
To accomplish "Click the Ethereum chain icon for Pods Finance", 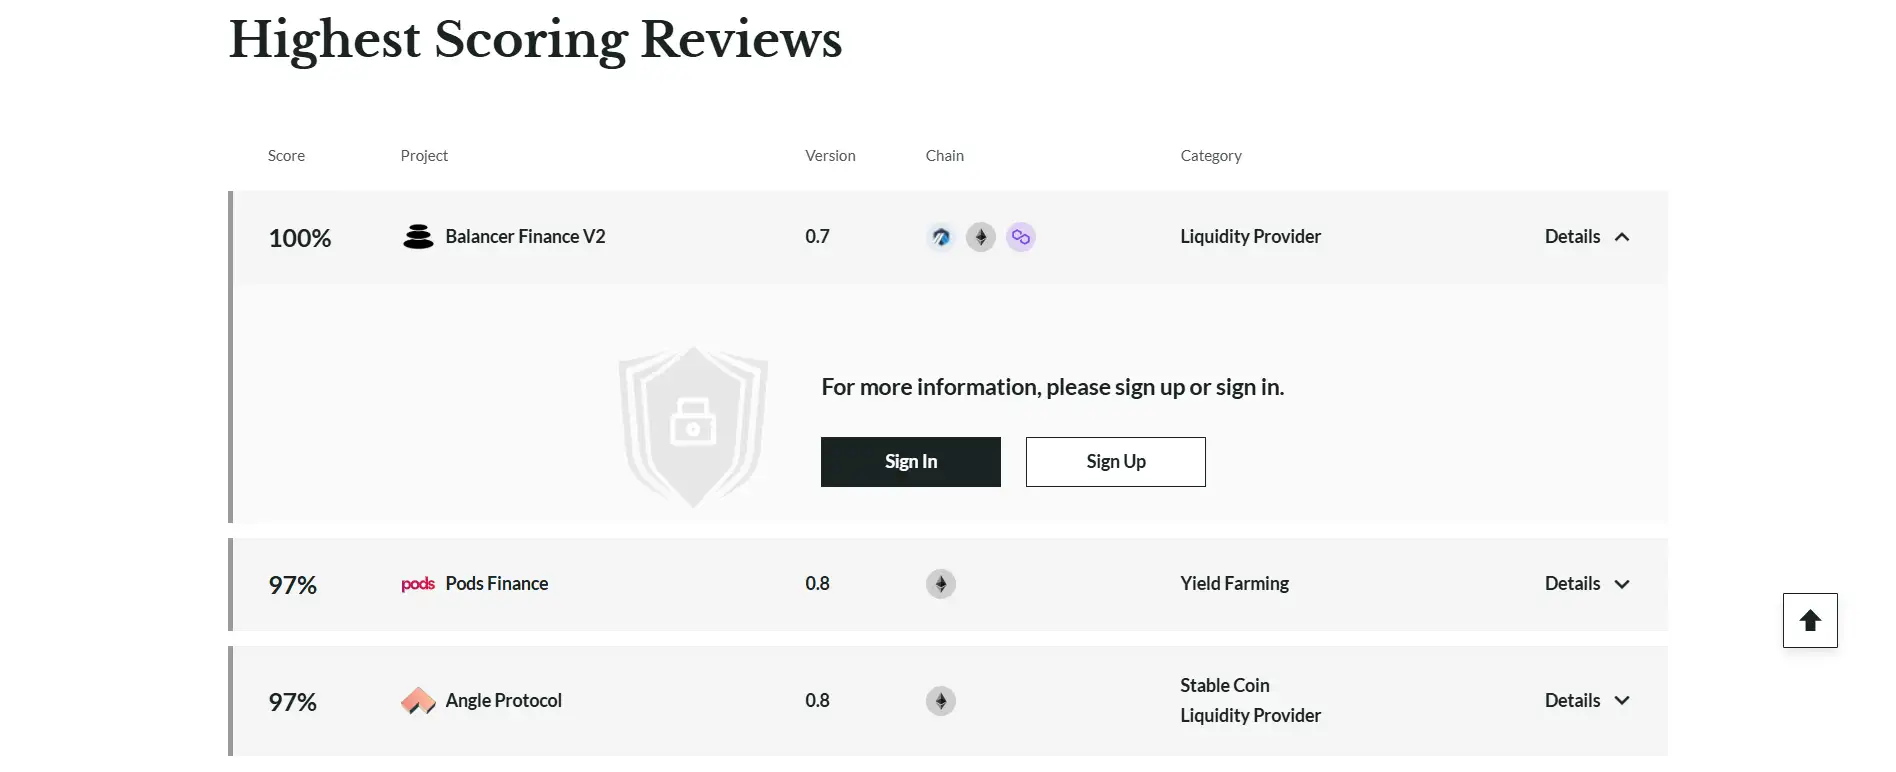I will [x=941, y=584].
